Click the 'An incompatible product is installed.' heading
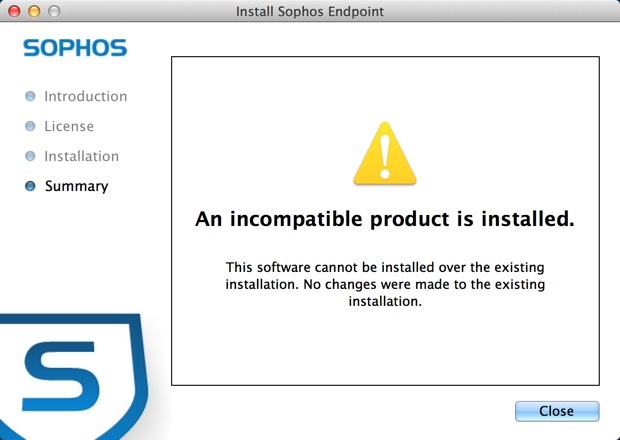The width and height of the screenshot is (620, 440). (385, 219)
